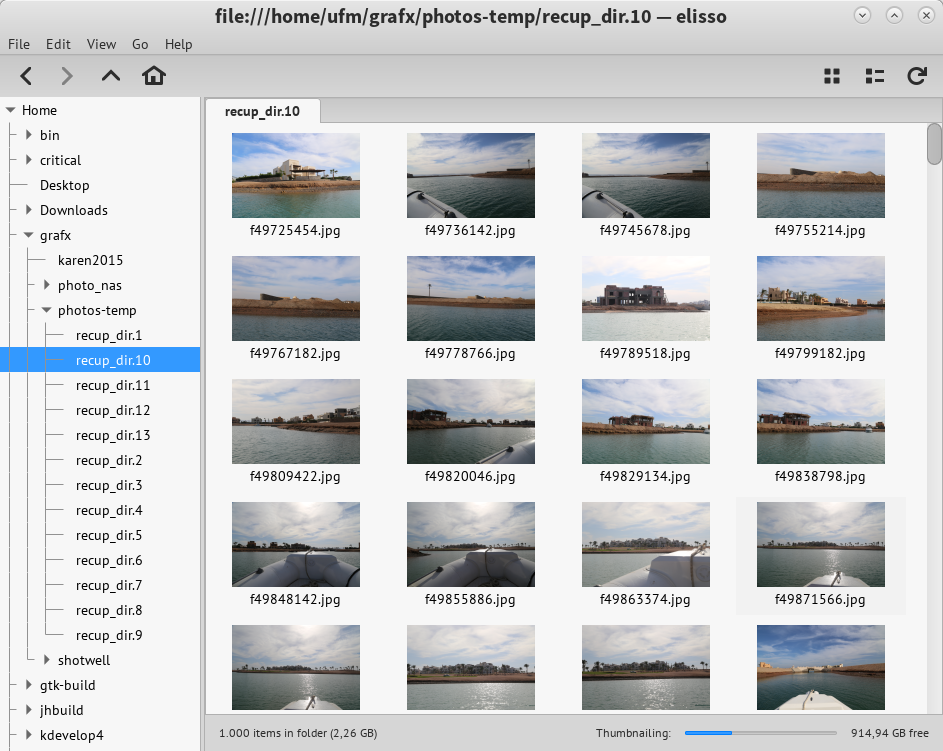The height and width of the screenshot is (751, 943).
Task: Jump to the Home folder icon
Action: [x=154, y=76]
